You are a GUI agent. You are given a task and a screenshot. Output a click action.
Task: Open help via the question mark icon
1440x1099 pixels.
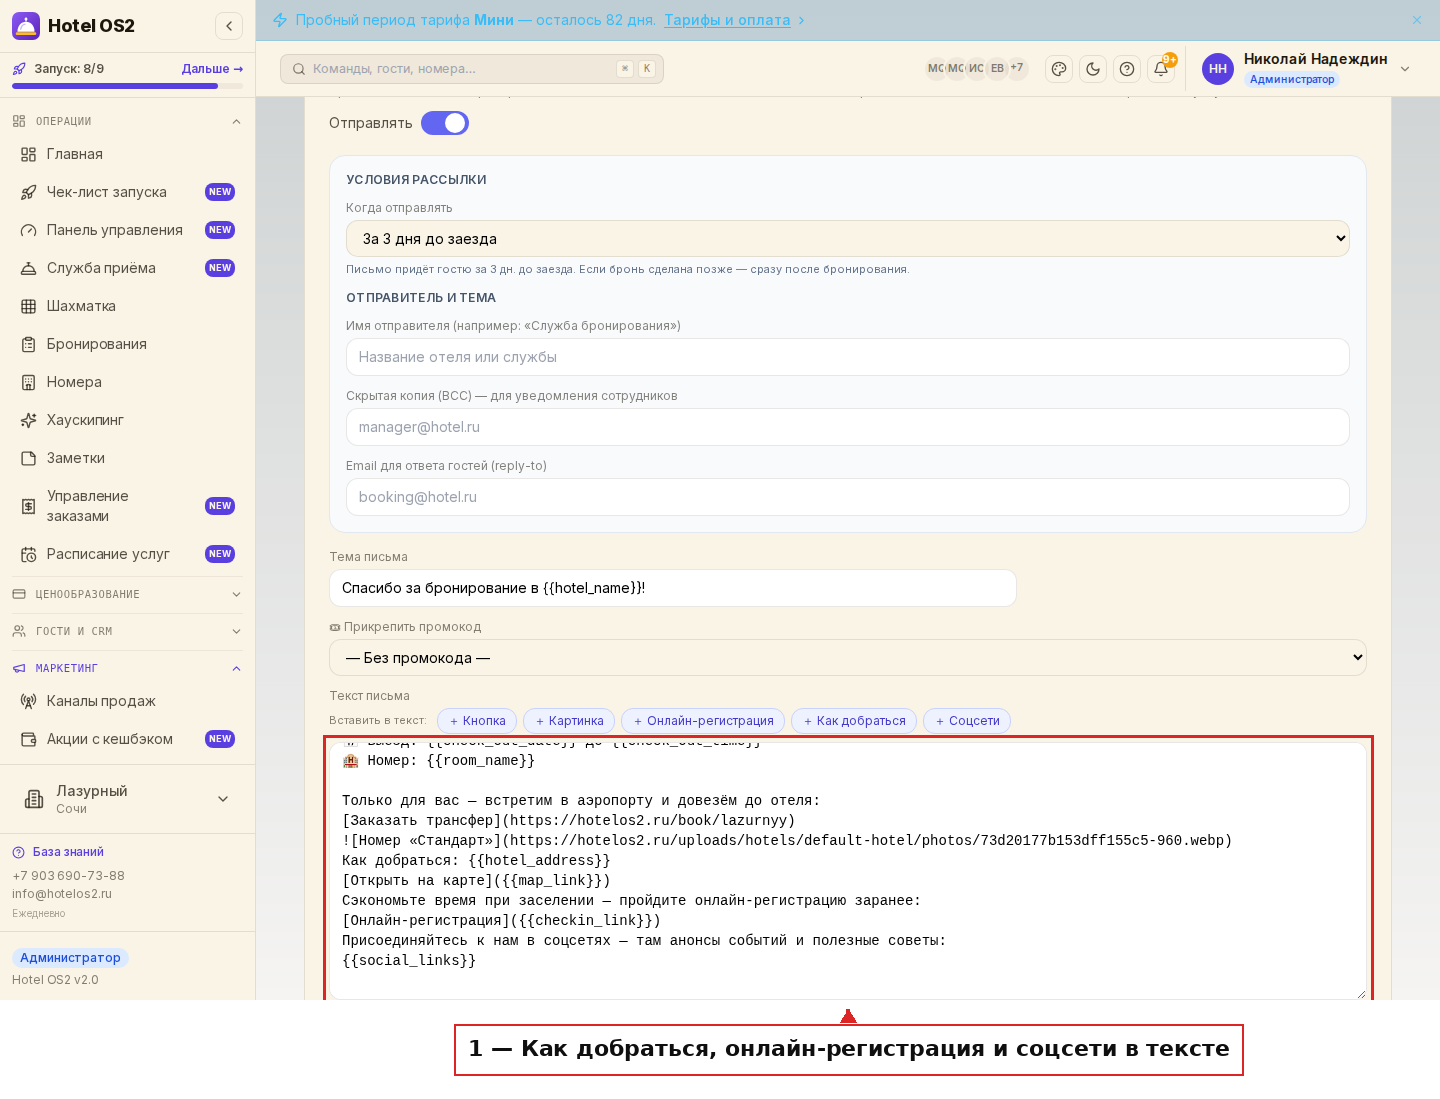coord(1127,69)
